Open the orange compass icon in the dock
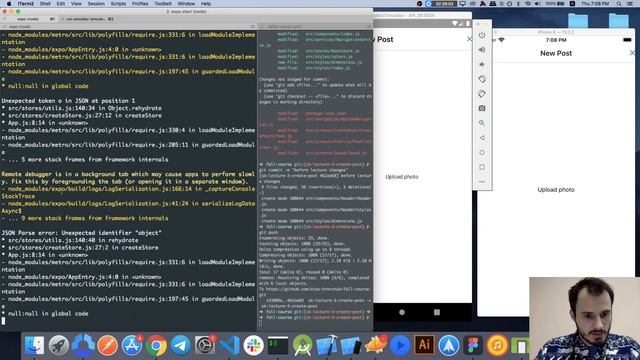The width and height of the screenshot is (640, 360). coord(107,345)
